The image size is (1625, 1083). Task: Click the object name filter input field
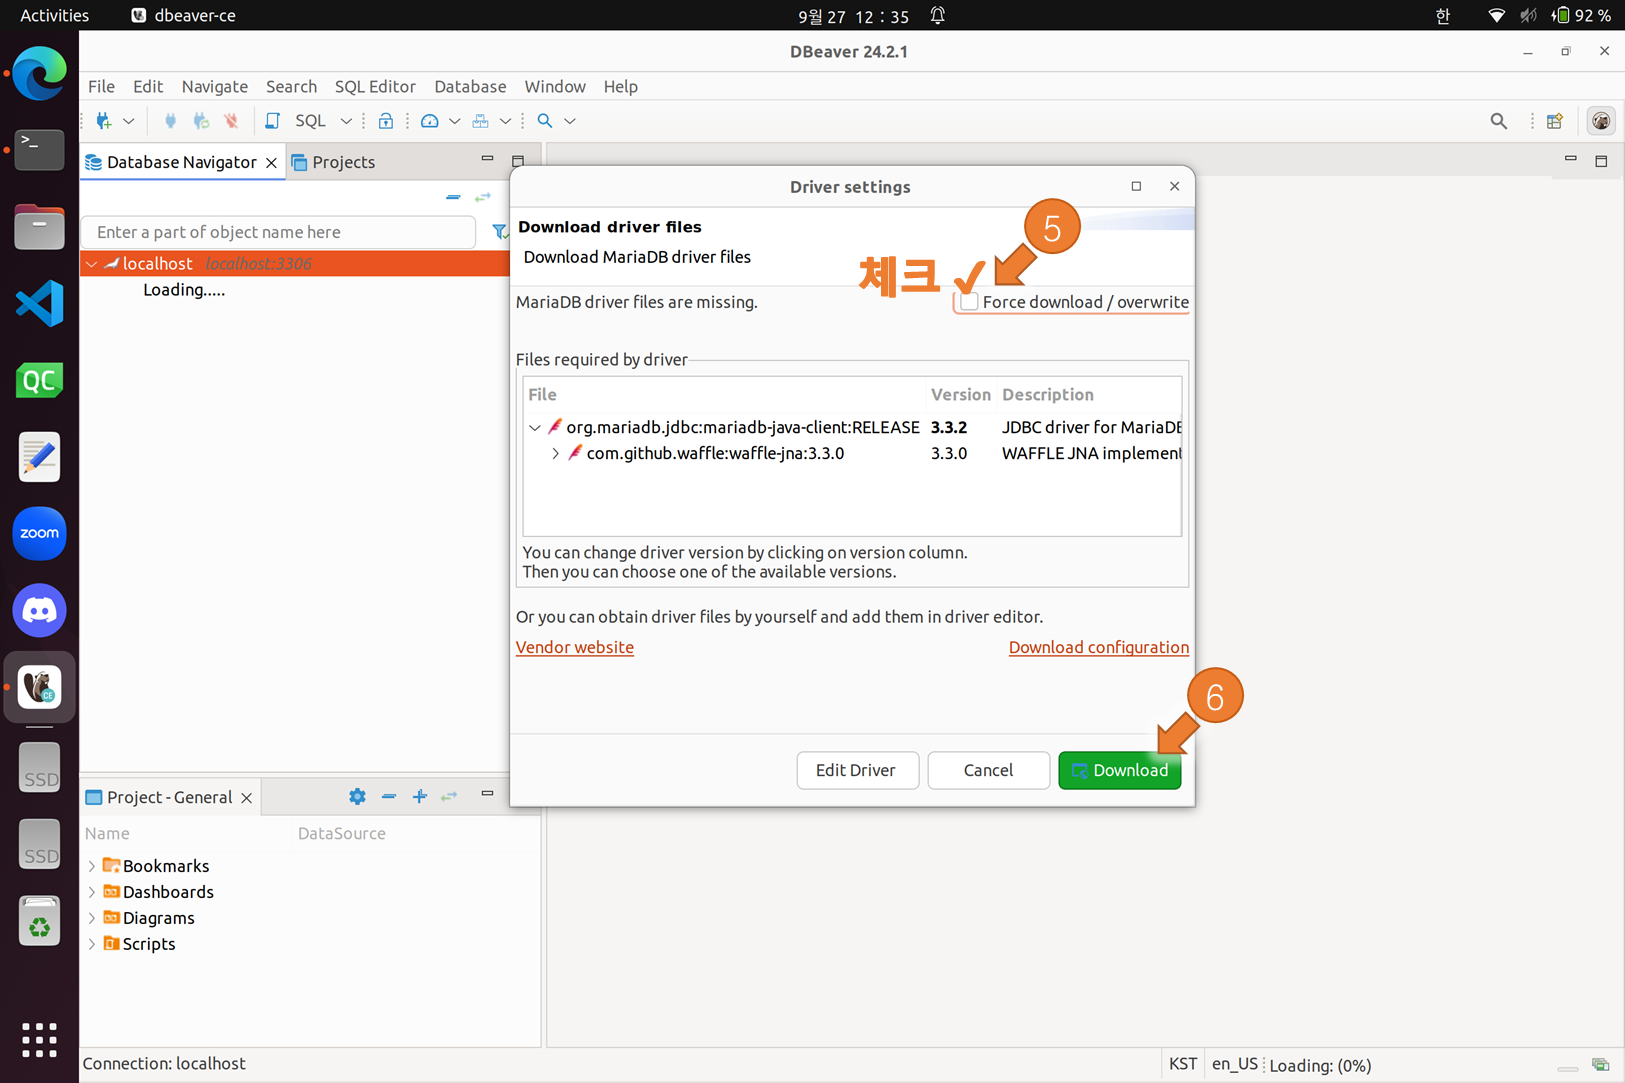(x=278, y=232)
